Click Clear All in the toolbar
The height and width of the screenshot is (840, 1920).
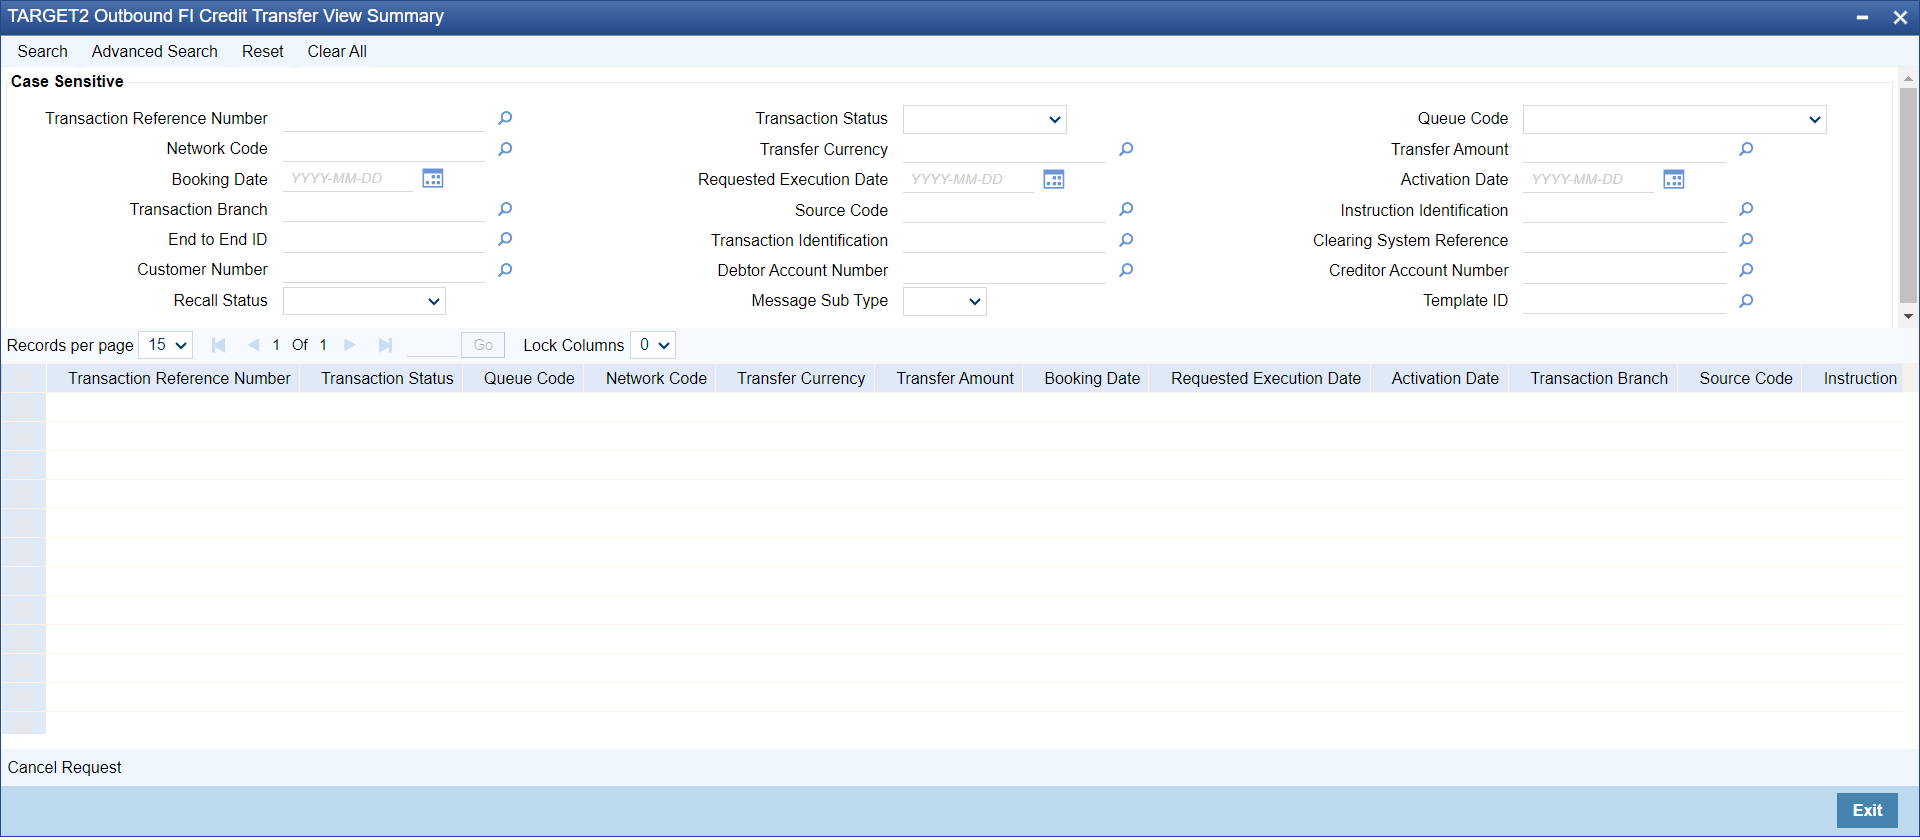pos(337,52)
